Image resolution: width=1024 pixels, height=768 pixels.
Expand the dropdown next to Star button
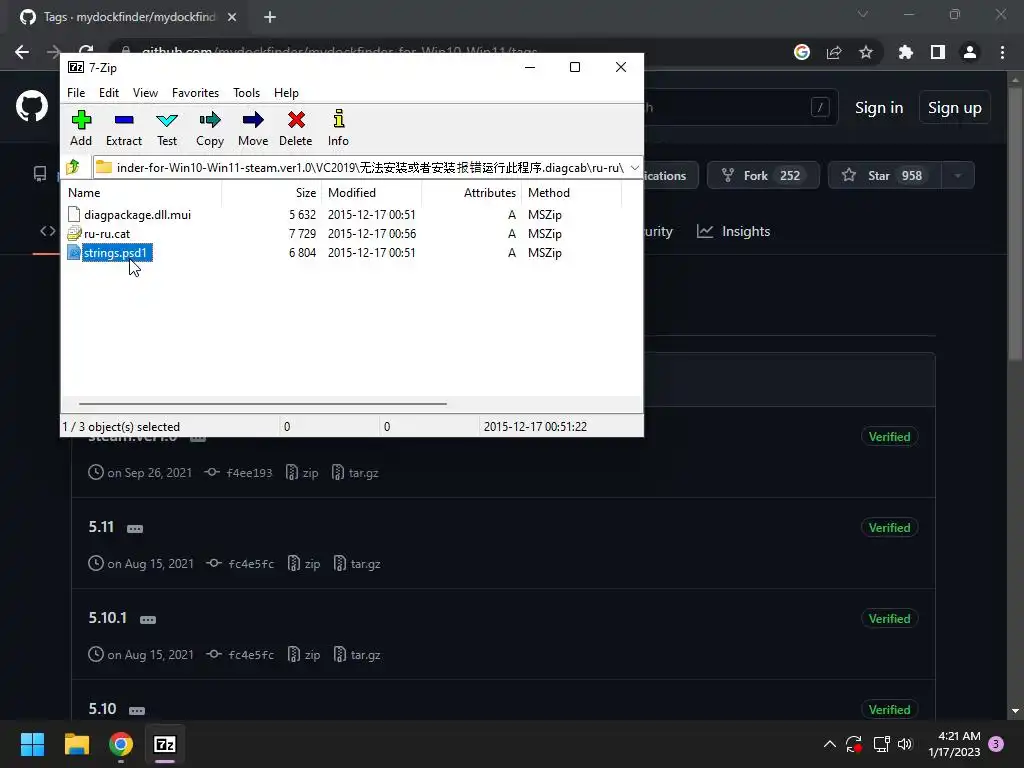click(x=958, y=176)
